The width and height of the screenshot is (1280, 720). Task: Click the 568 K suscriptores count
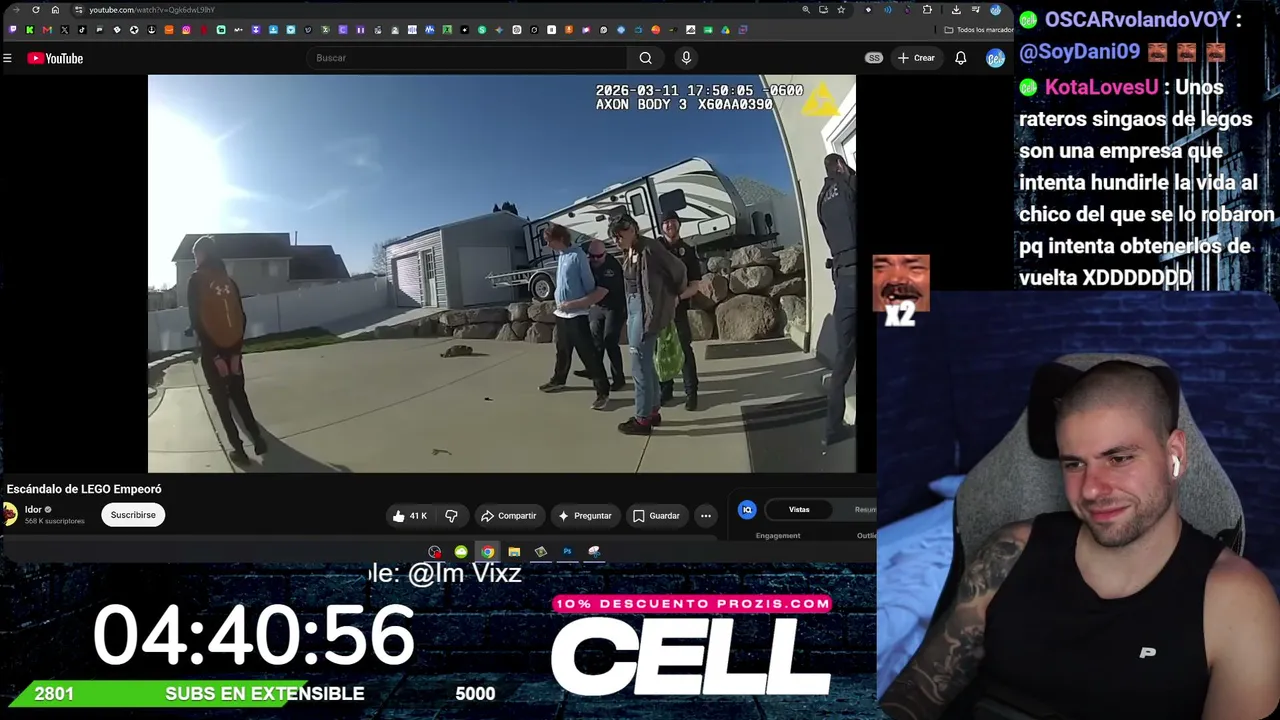click(x=55, y=522)
